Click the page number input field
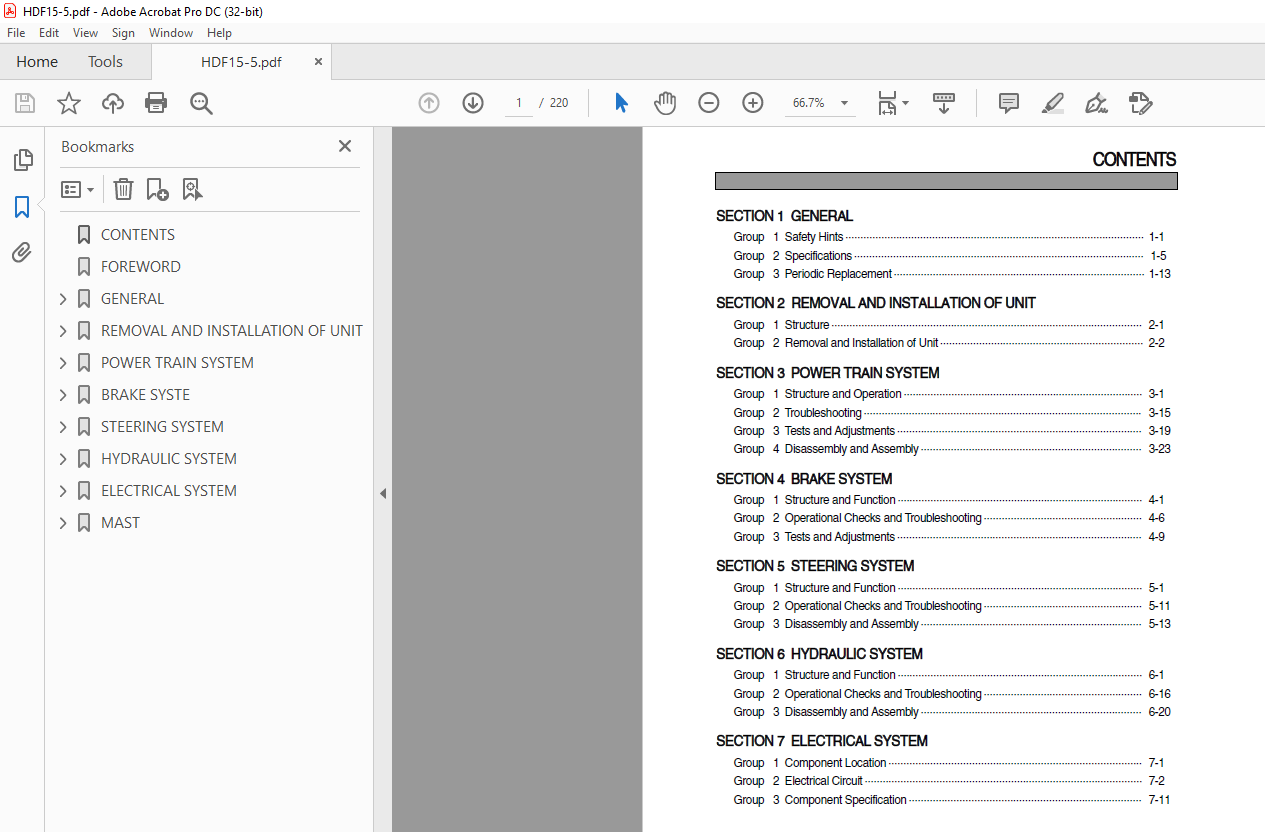This screenshot has height=832, width=1265. pyautogui.click(x=519, y=103)
